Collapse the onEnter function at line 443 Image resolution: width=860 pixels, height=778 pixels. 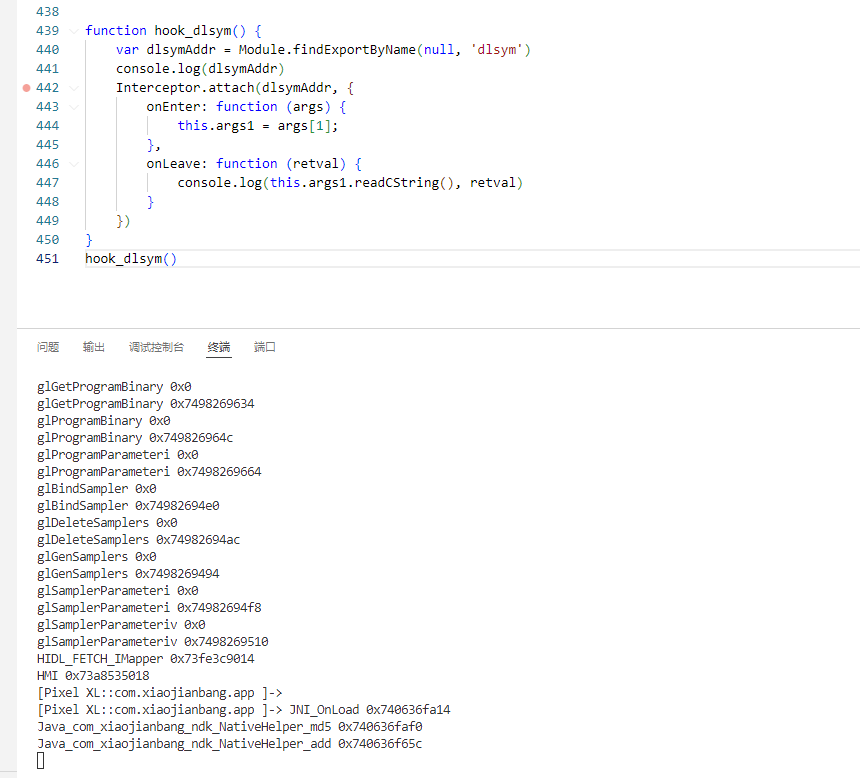[x=74, y=107]
